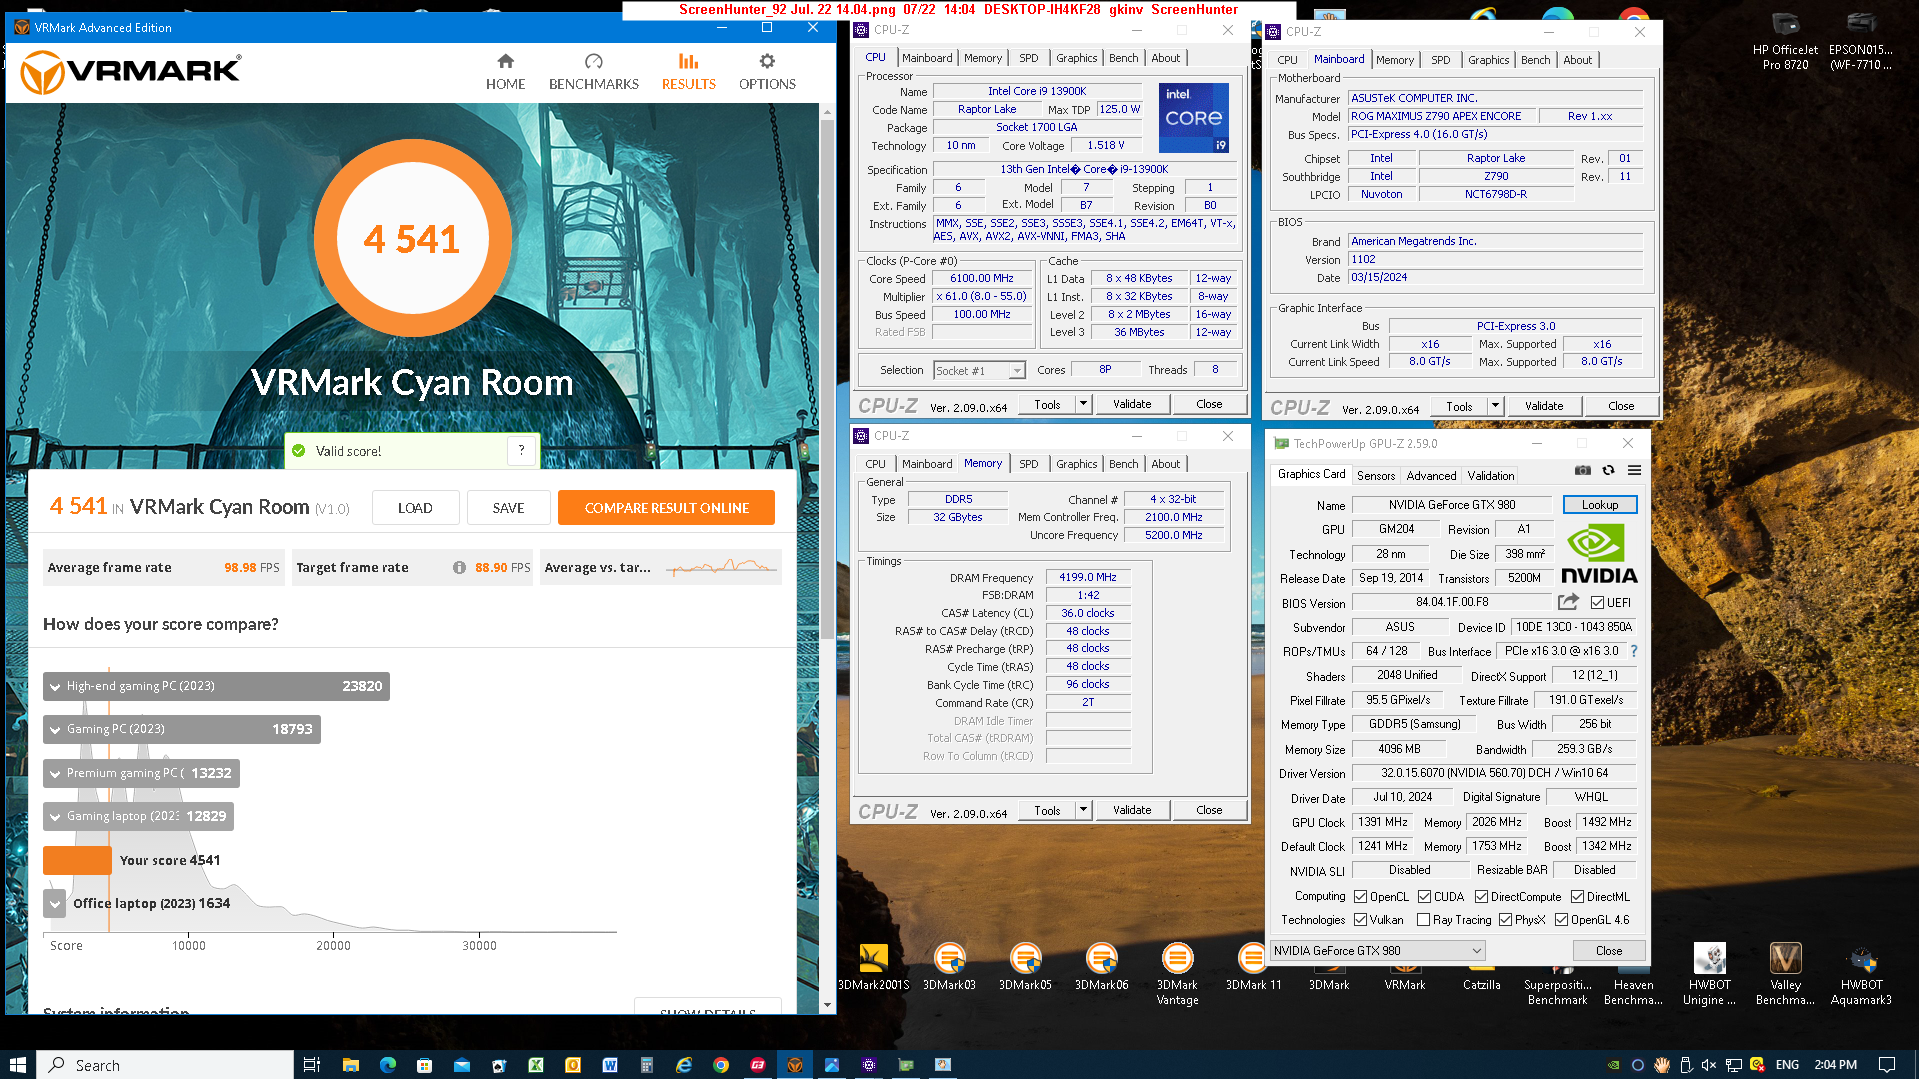Click the Bus Interface question mark in GPU-Z
The width and height of the screenshot is (1919, 1079).
point(1634,651)
